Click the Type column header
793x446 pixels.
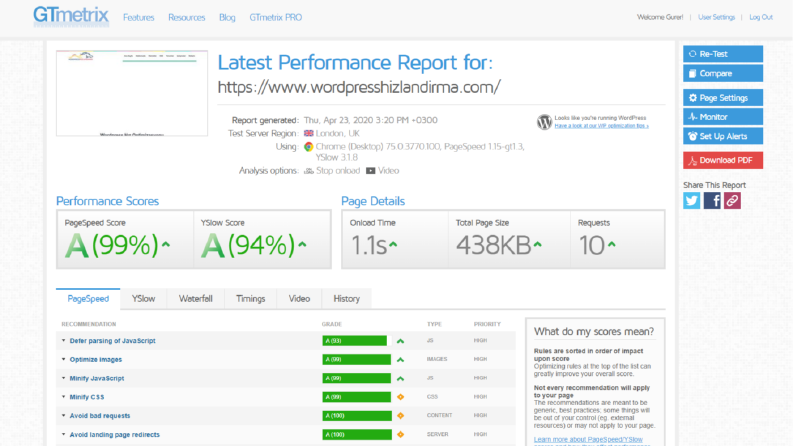[434, 324]
